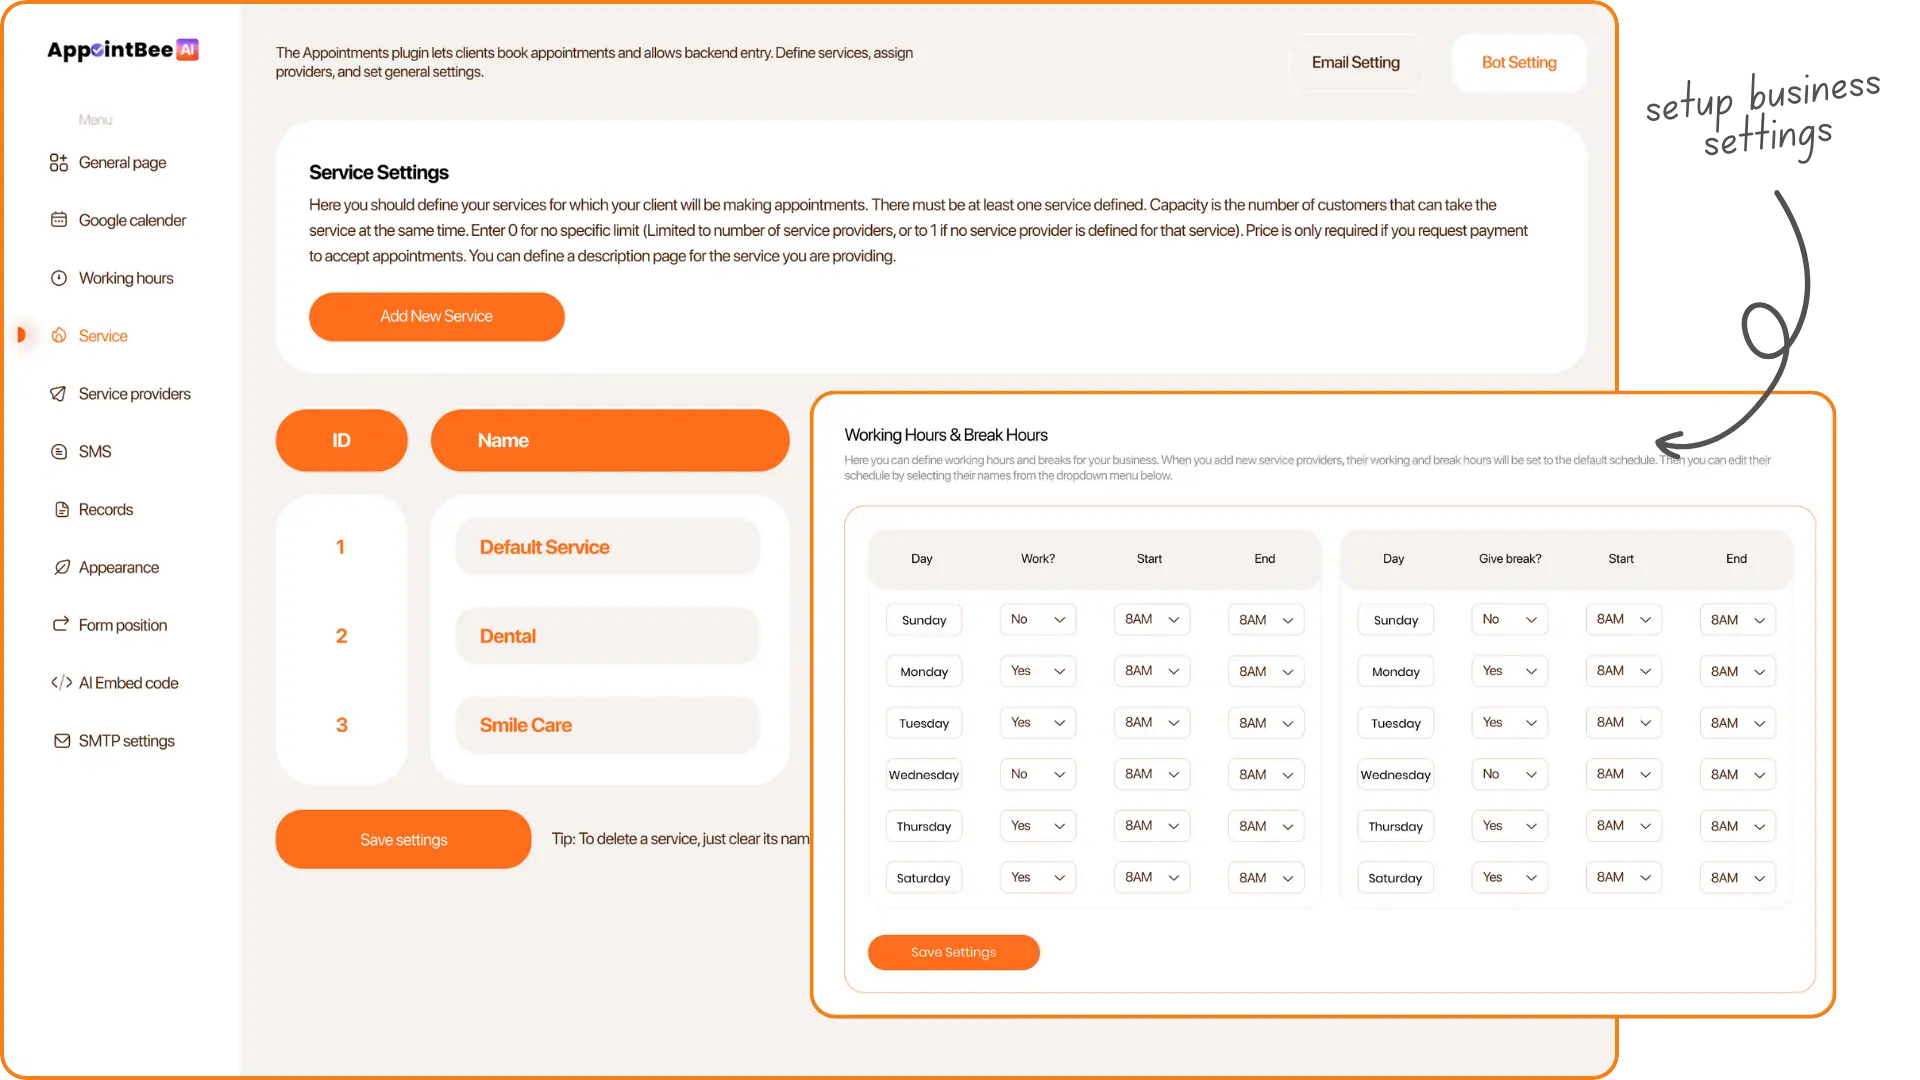The image size is (1920, 1080).
Task: Open Thursday Work? dropdown
Action: coord(1038,826)
